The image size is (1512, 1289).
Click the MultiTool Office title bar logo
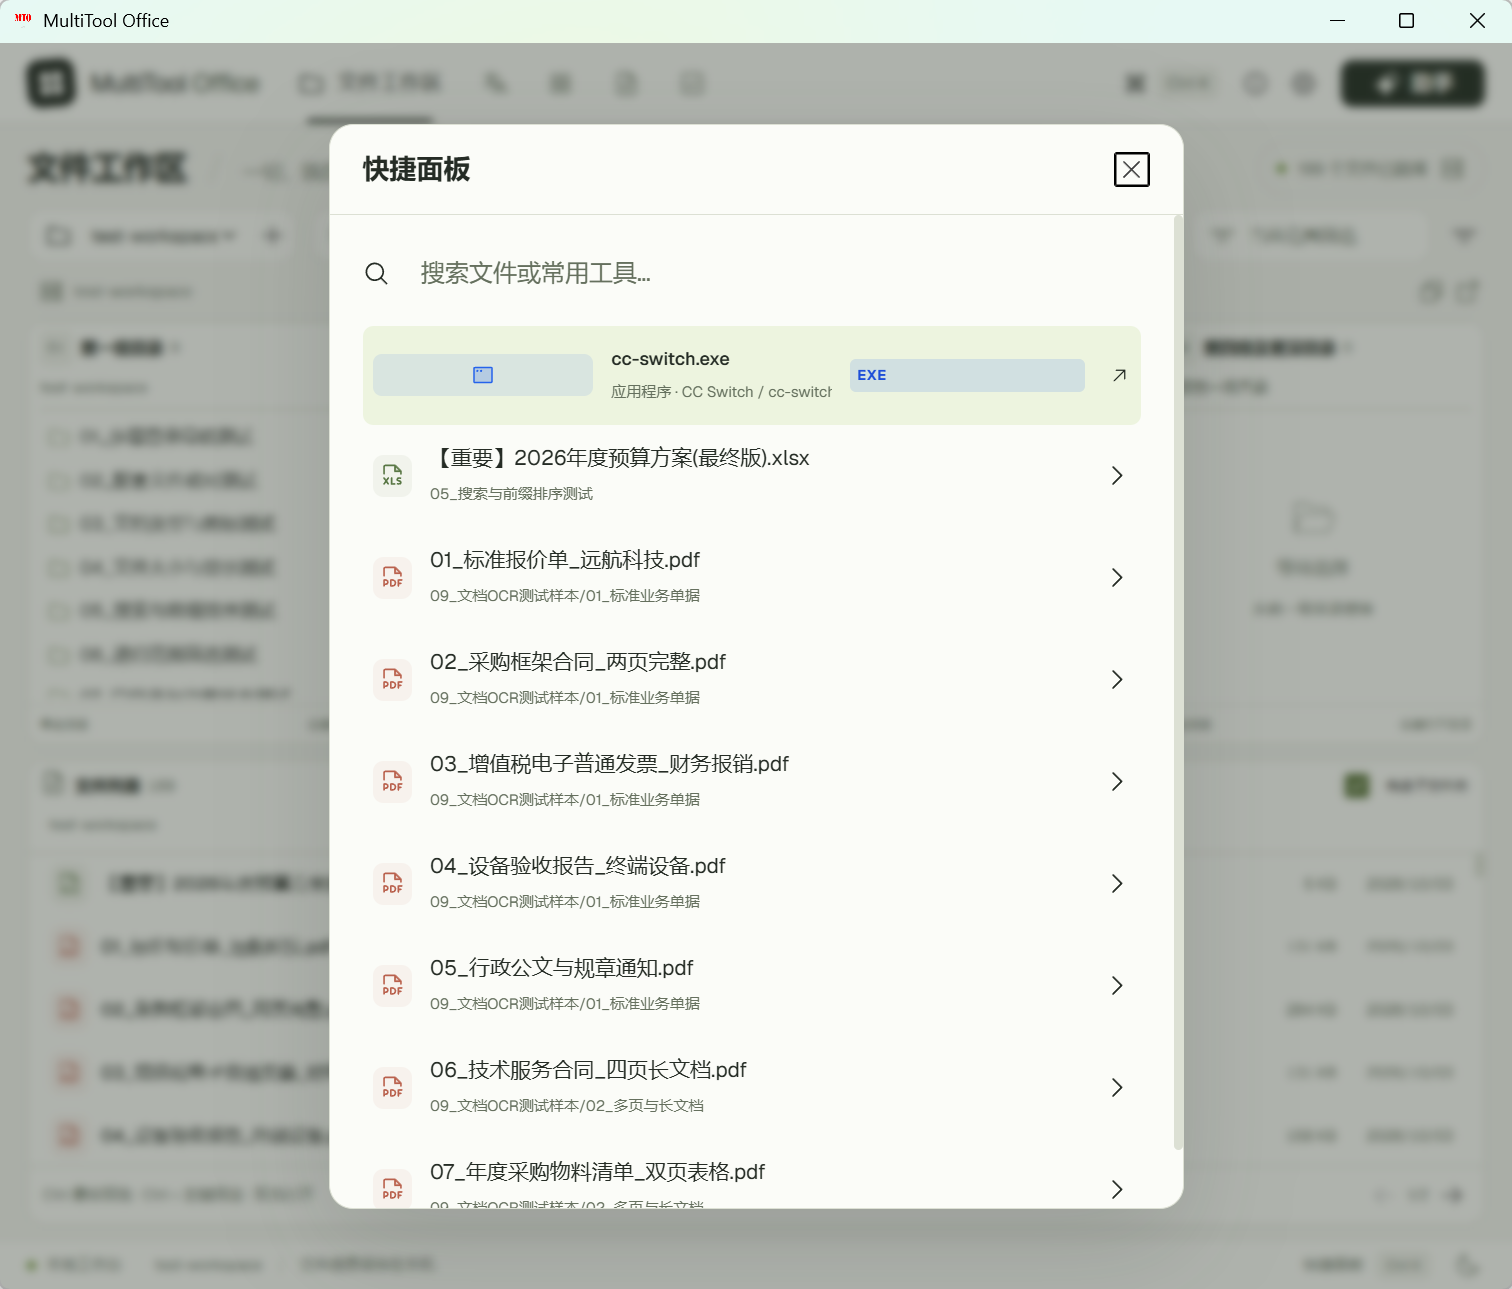tap(23, 18)
